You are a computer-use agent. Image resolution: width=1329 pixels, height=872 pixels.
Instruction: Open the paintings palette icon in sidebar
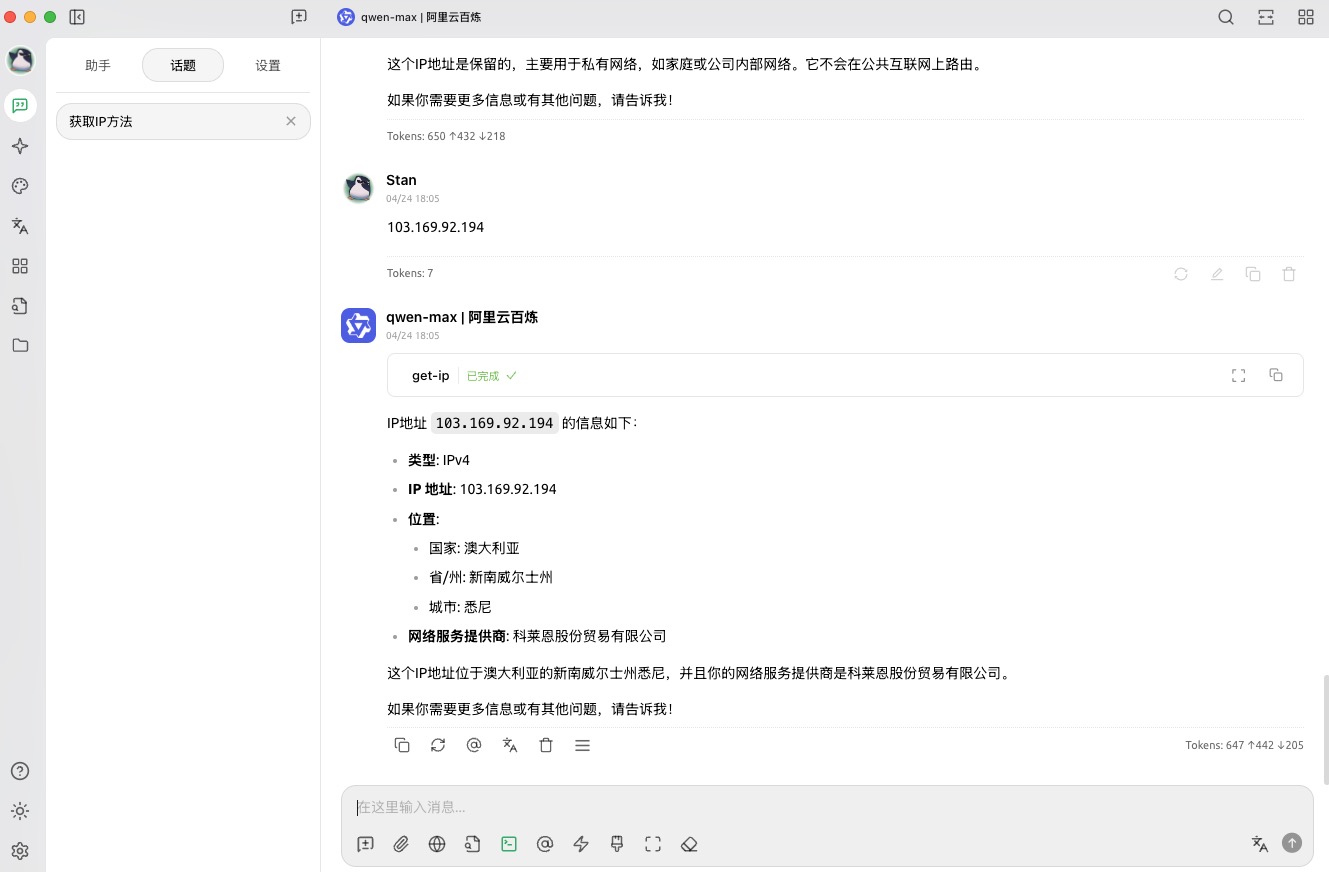(20, 186)
